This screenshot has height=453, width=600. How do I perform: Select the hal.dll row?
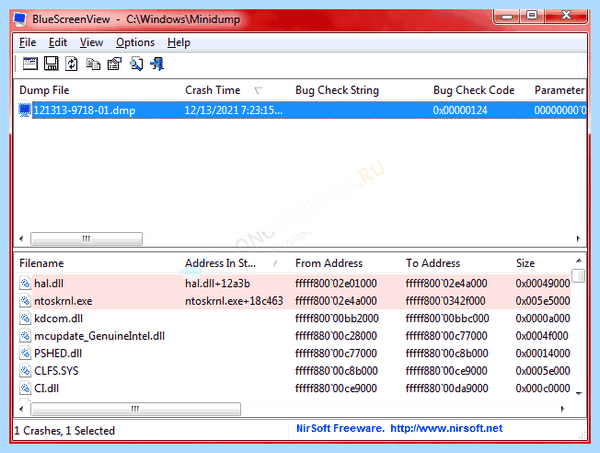(x=295, y=284)
